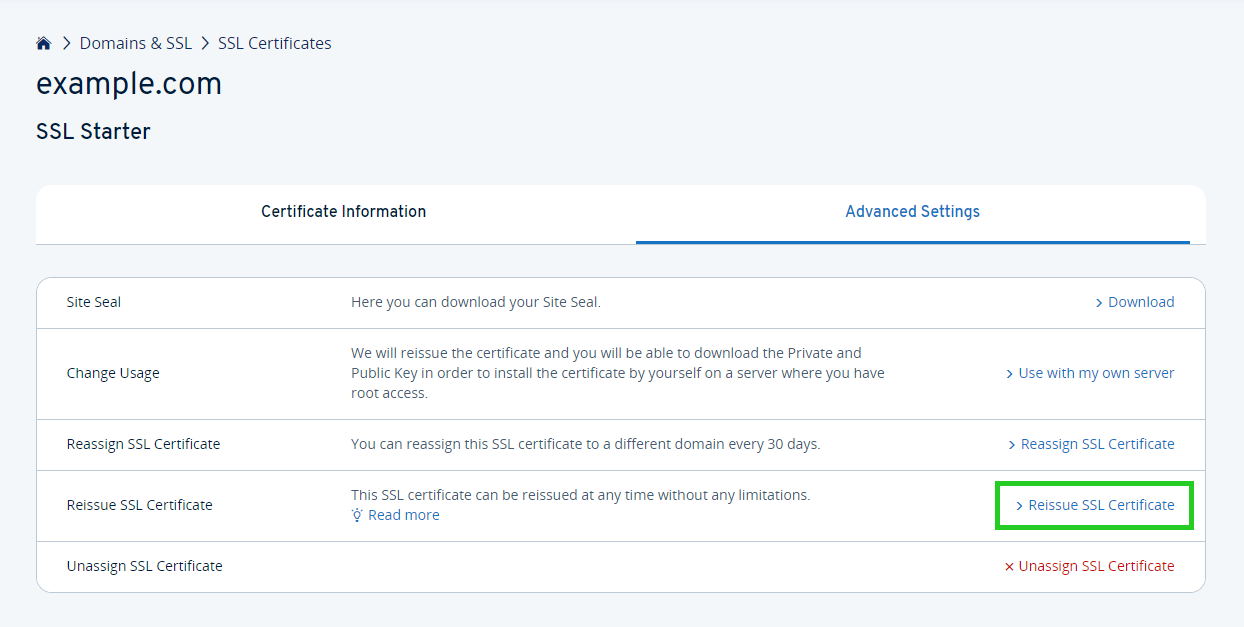1244x627 pixels.
Task: Go to the SSL Certificates breadcrumb link
Action: tap(274, 43)
